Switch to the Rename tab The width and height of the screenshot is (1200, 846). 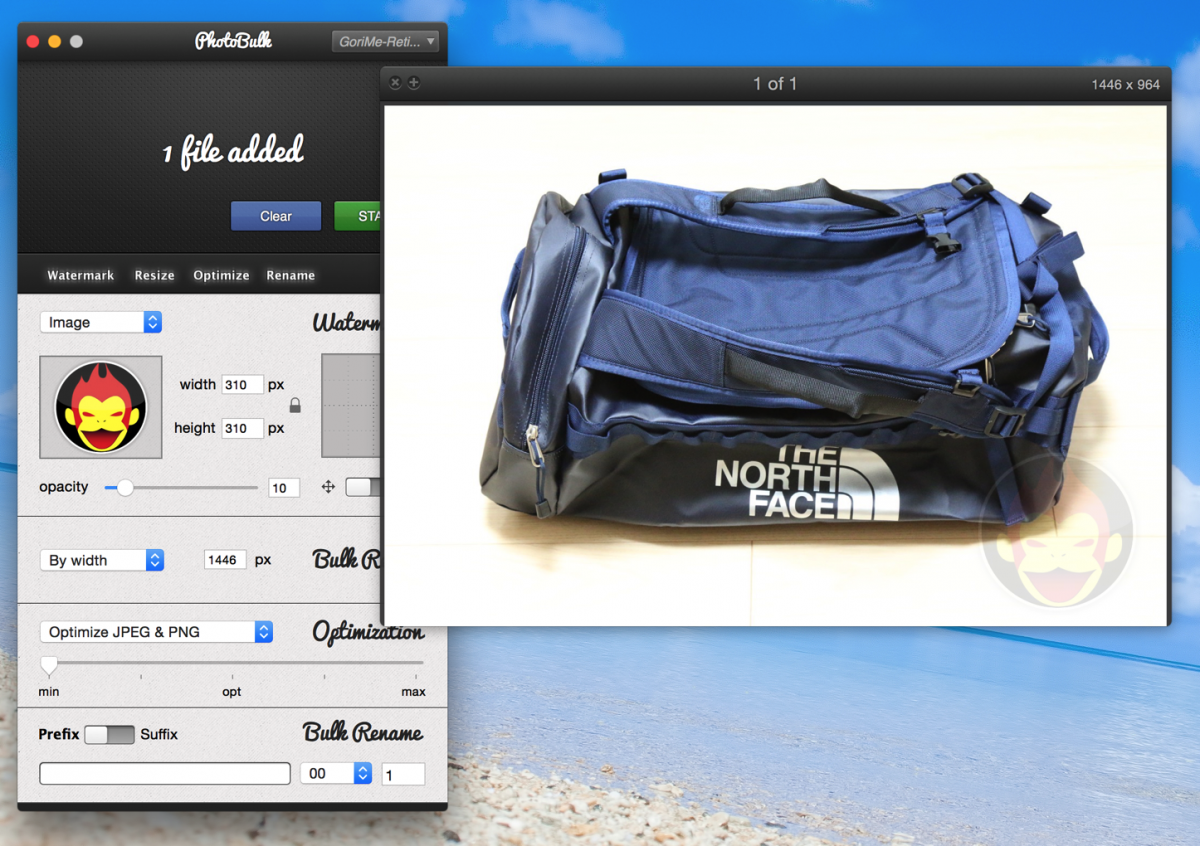point(290,275)
